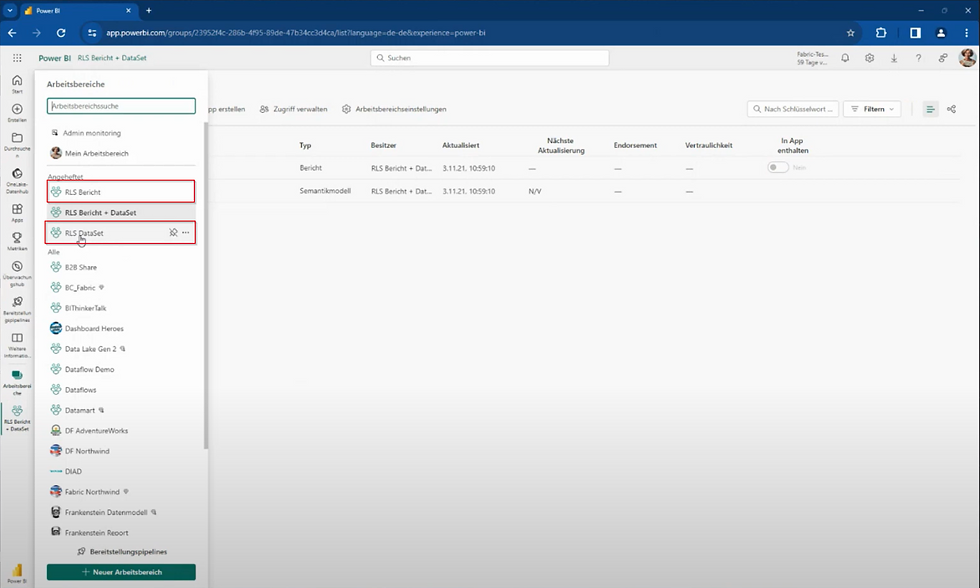Click Neuer Arbeitsbereich button
The image size is (980, 588).
point(121,572)
